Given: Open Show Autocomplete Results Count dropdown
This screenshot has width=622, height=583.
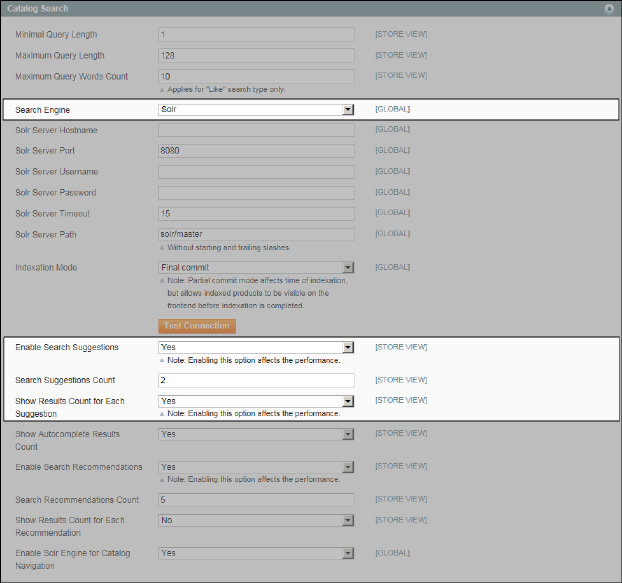Looking at the screenshot, I should [x=256, y=434].
